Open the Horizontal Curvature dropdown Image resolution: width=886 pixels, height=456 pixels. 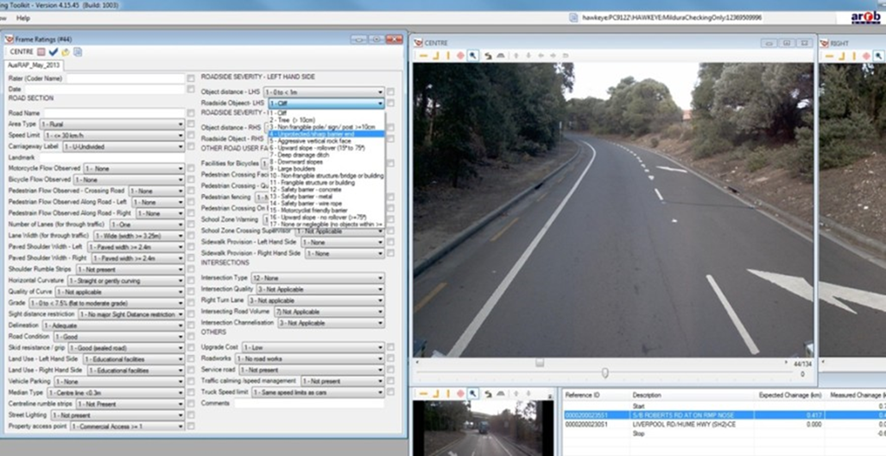coord(126,281)
